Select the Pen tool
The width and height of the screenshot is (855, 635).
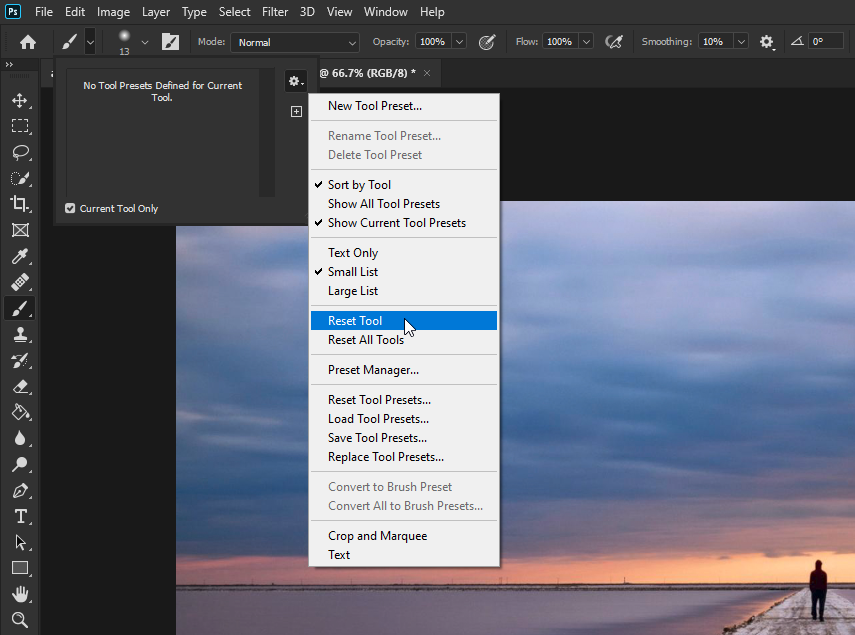click(19, 490)
